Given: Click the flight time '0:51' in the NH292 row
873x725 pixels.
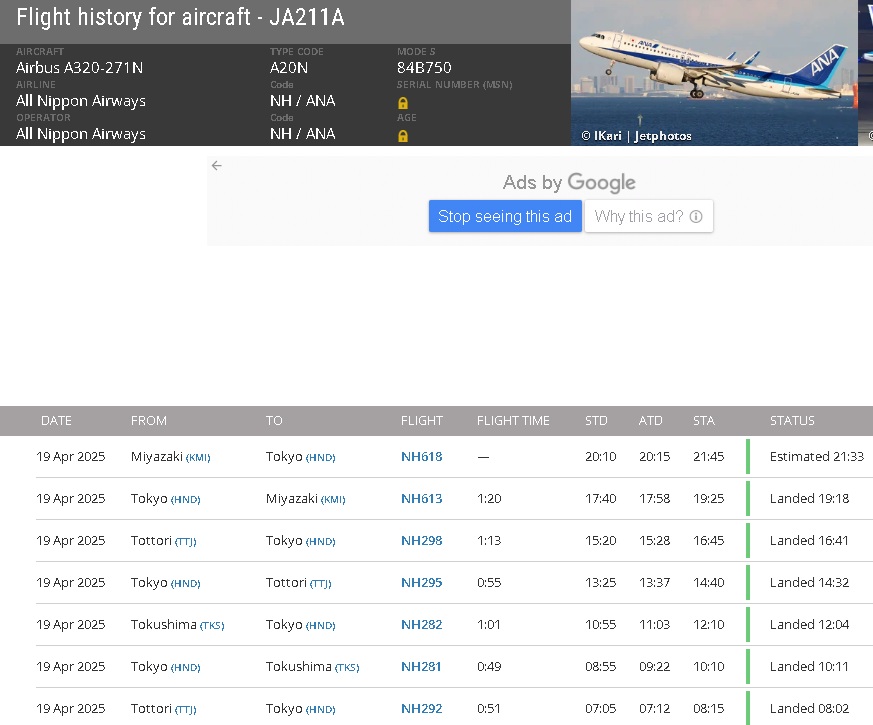Looking at the screenshot, I should pos(489,709).
